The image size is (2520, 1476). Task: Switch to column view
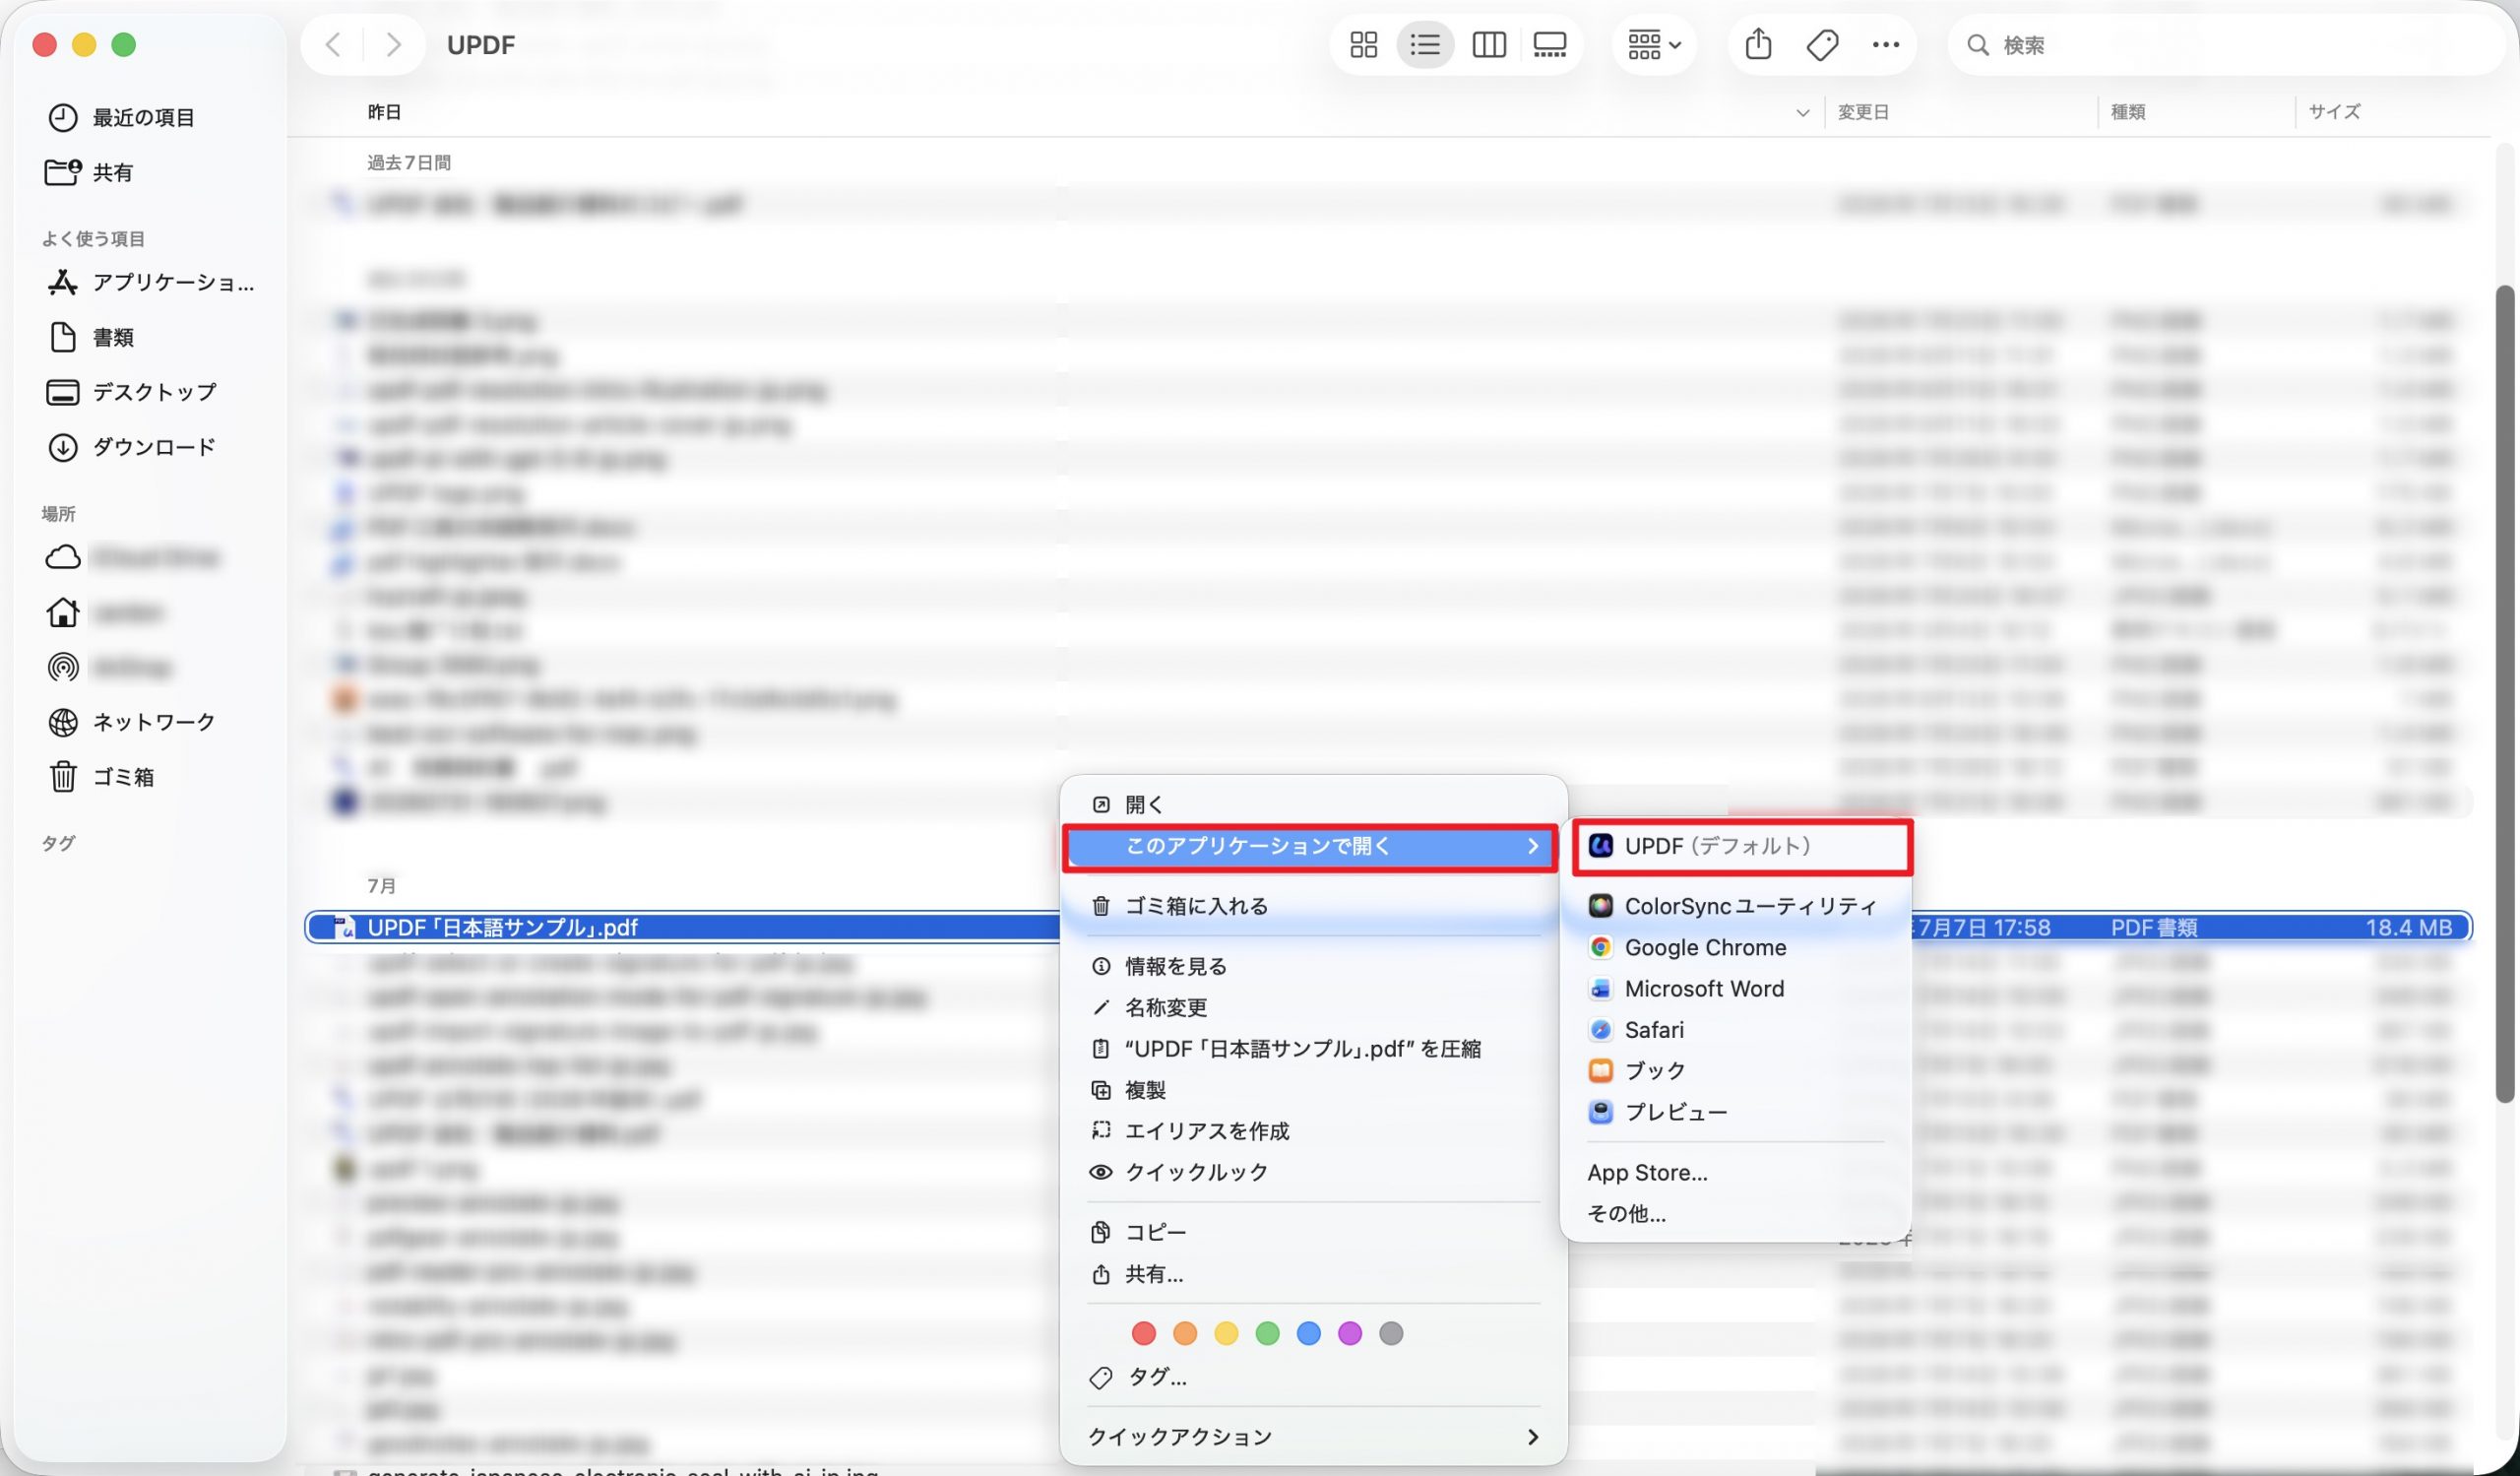point(1489,45)
